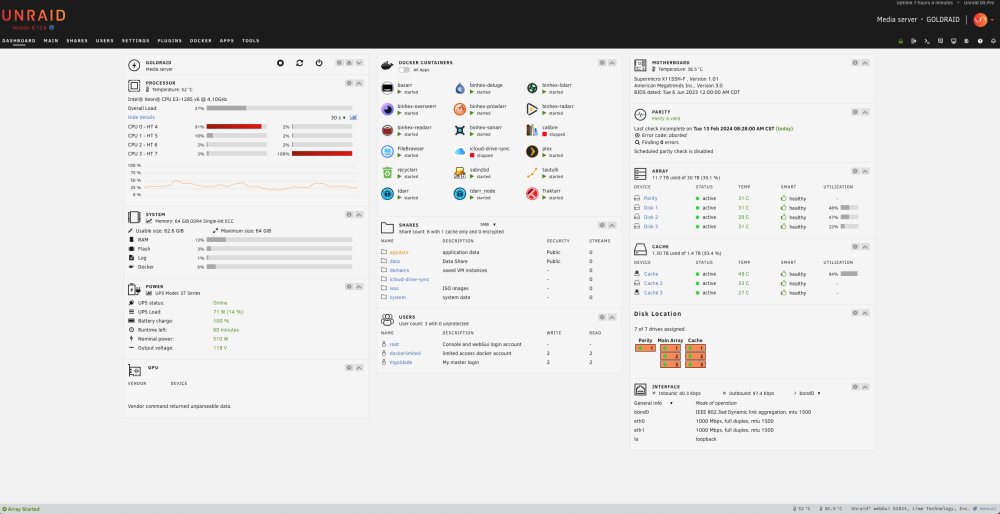Click the binhex-deluge container icon
Screen dimensions: 1000x514
coord(460,88)
